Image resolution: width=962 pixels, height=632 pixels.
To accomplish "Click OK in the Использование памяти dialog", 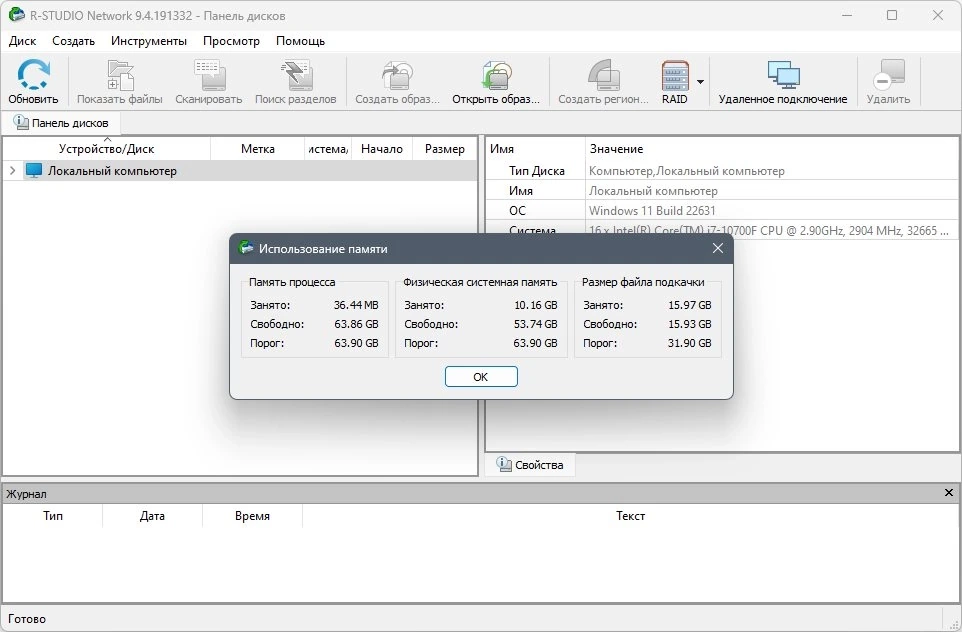I will [x=481, y=377].
